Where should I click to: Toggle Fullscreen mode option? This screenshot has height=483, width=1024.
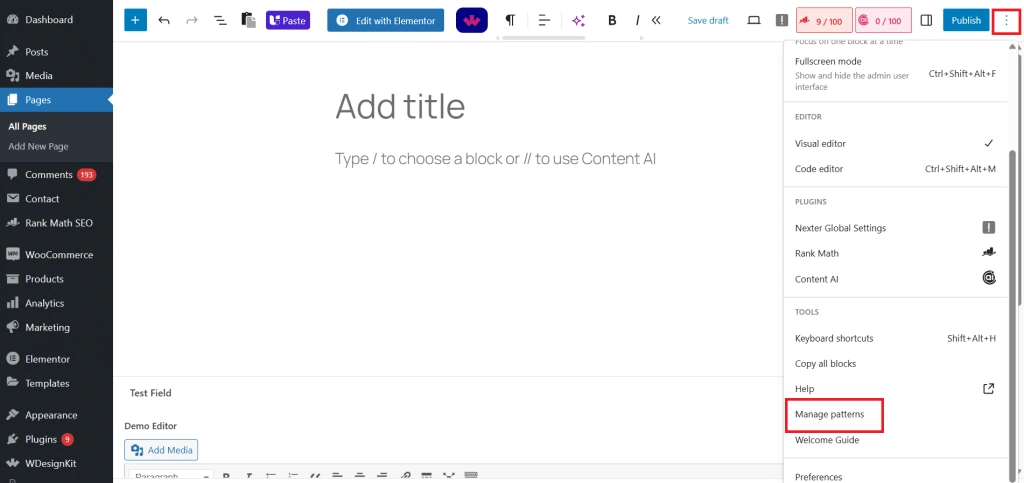[x=828, y=62]
